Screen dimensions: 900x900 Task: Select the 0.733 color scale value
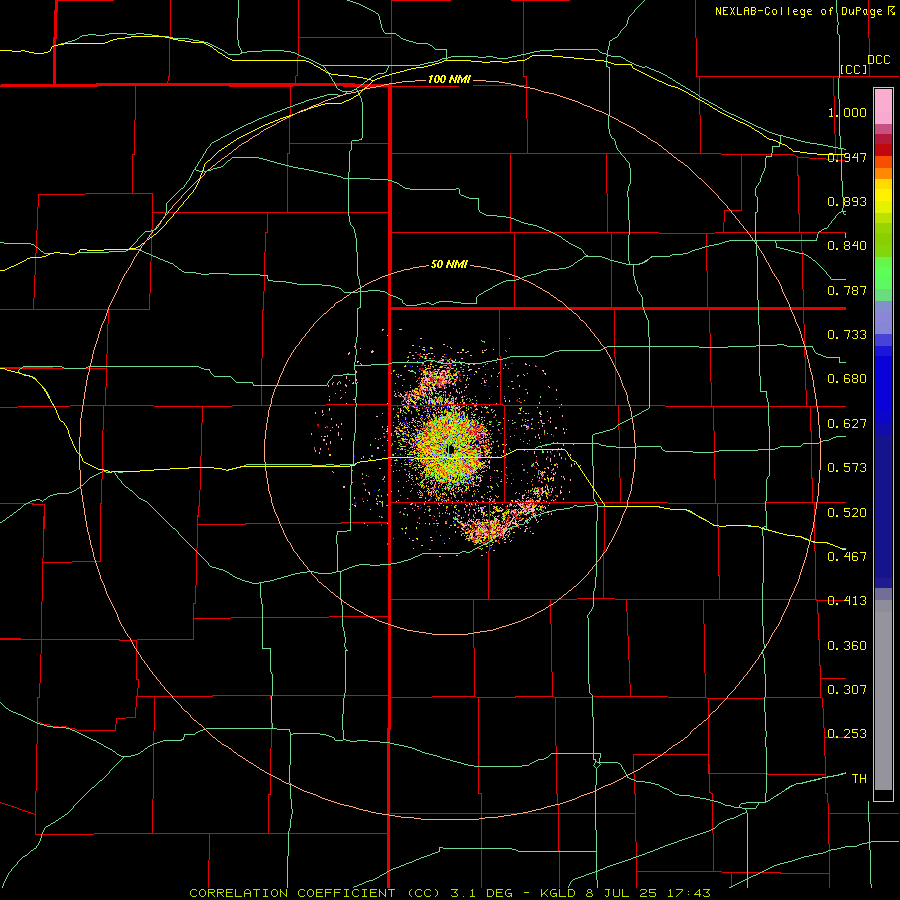[847, 335]
